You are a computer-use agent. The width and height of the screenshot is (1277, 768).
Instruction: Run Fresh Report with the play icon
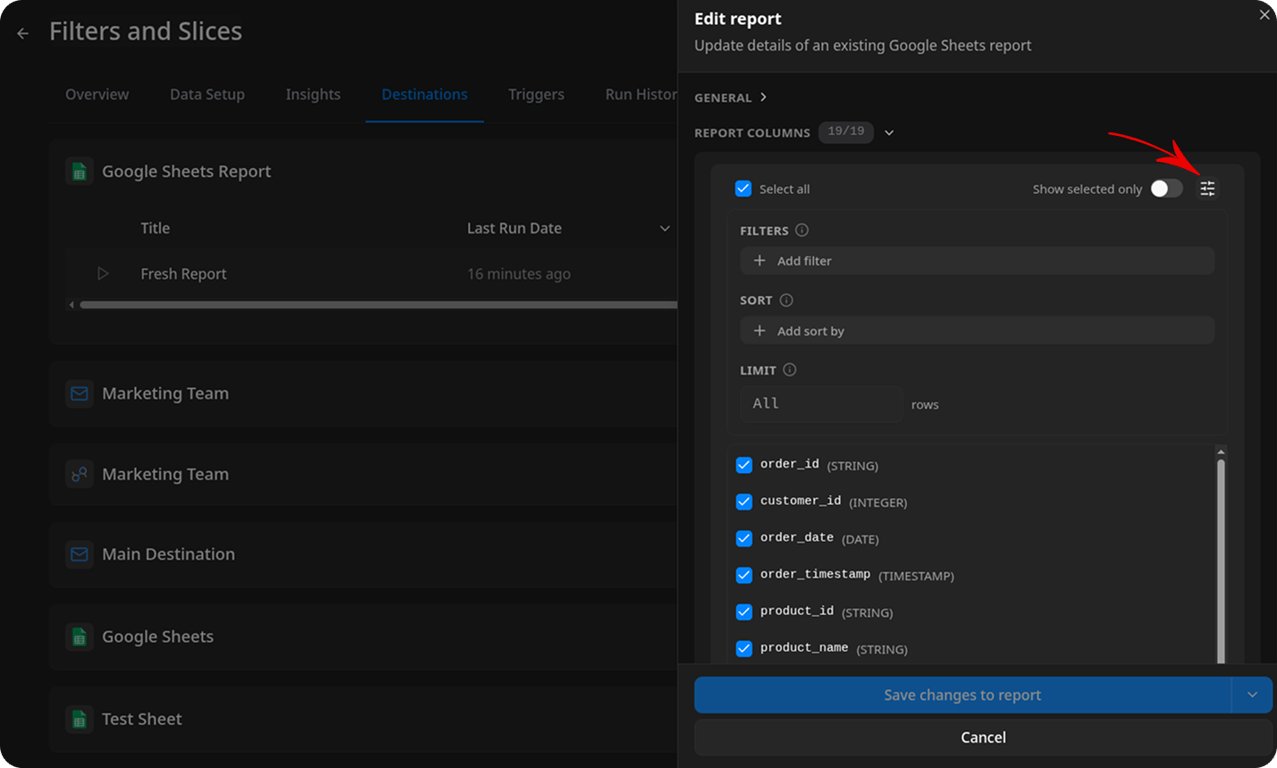point(102,274)
